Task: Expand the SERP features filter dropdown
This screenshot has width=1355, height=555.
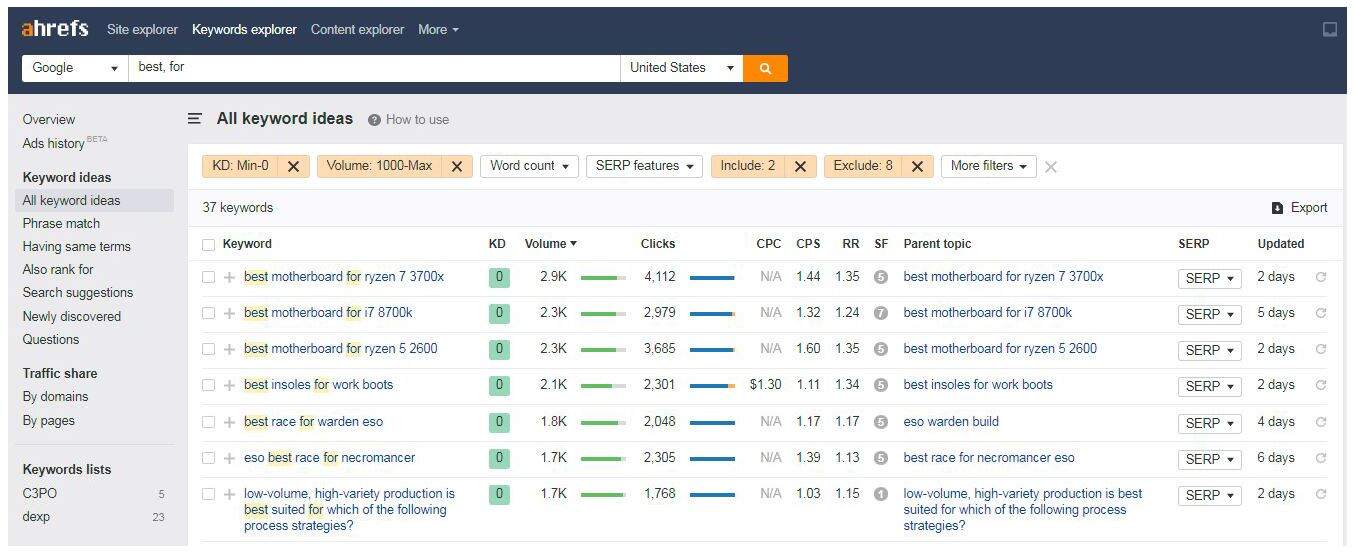Action: coord(644,166)
